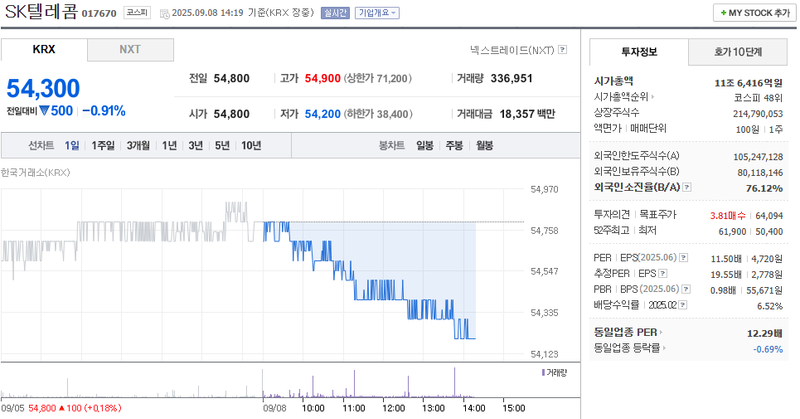The height and width of the screenshot is (419, 800).
Task: Click the 외국인보유주식수(B) value 80,118,146
Action: [760, 173]
